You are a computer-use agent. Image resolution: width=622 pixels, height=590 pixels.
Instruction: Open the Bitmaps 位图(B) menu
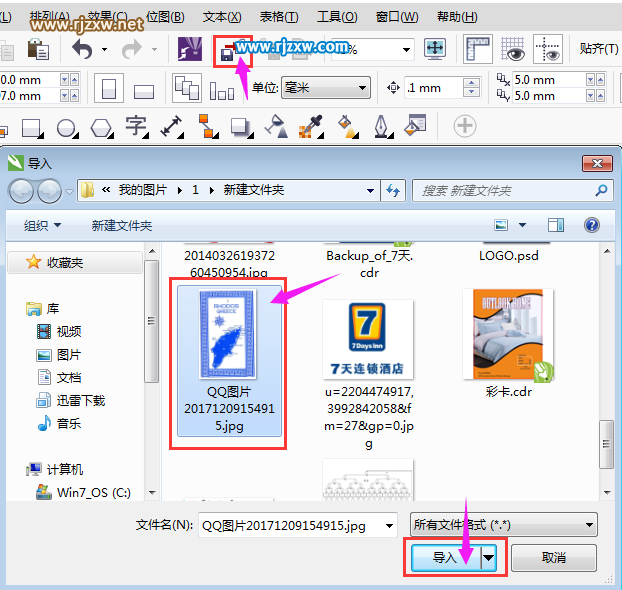coord(165,17)
